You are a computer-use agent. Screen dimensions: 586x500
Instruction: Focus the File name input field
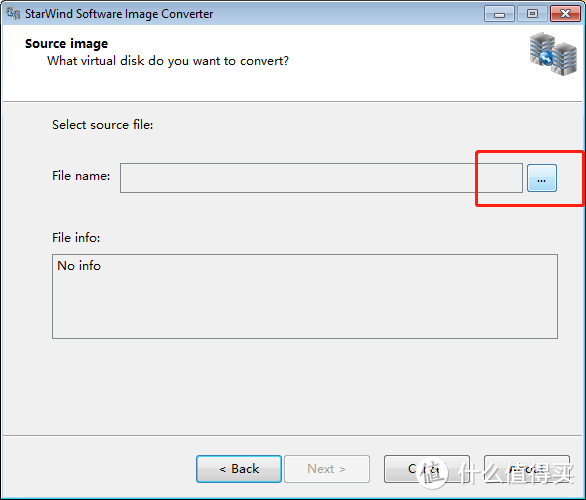point(321,178)
